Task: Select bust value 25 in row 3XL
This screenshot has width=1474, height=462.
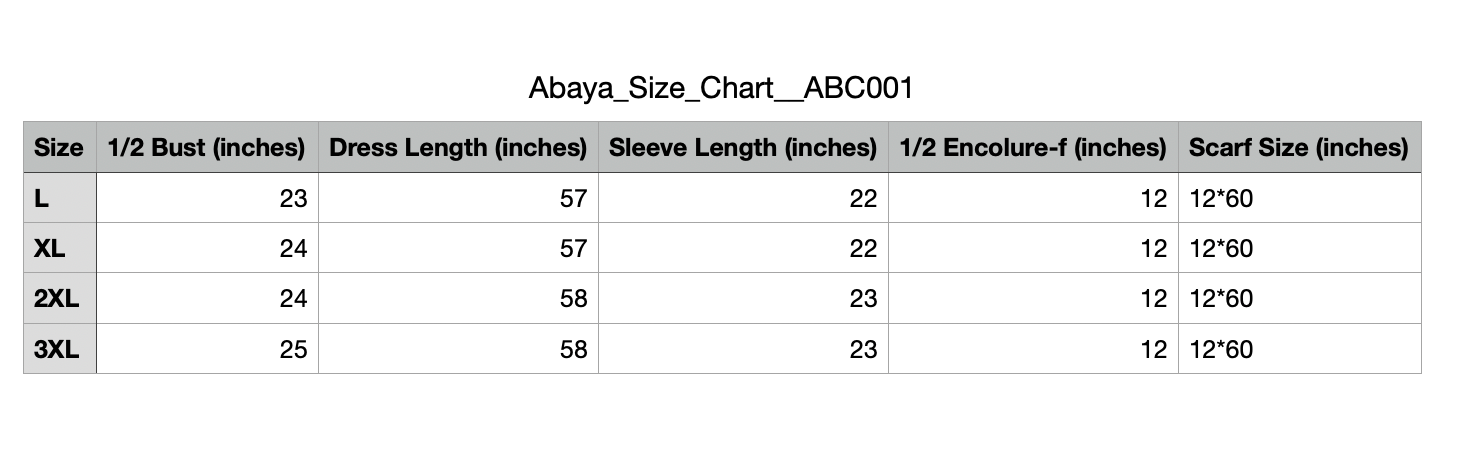Action: point(207,348)
